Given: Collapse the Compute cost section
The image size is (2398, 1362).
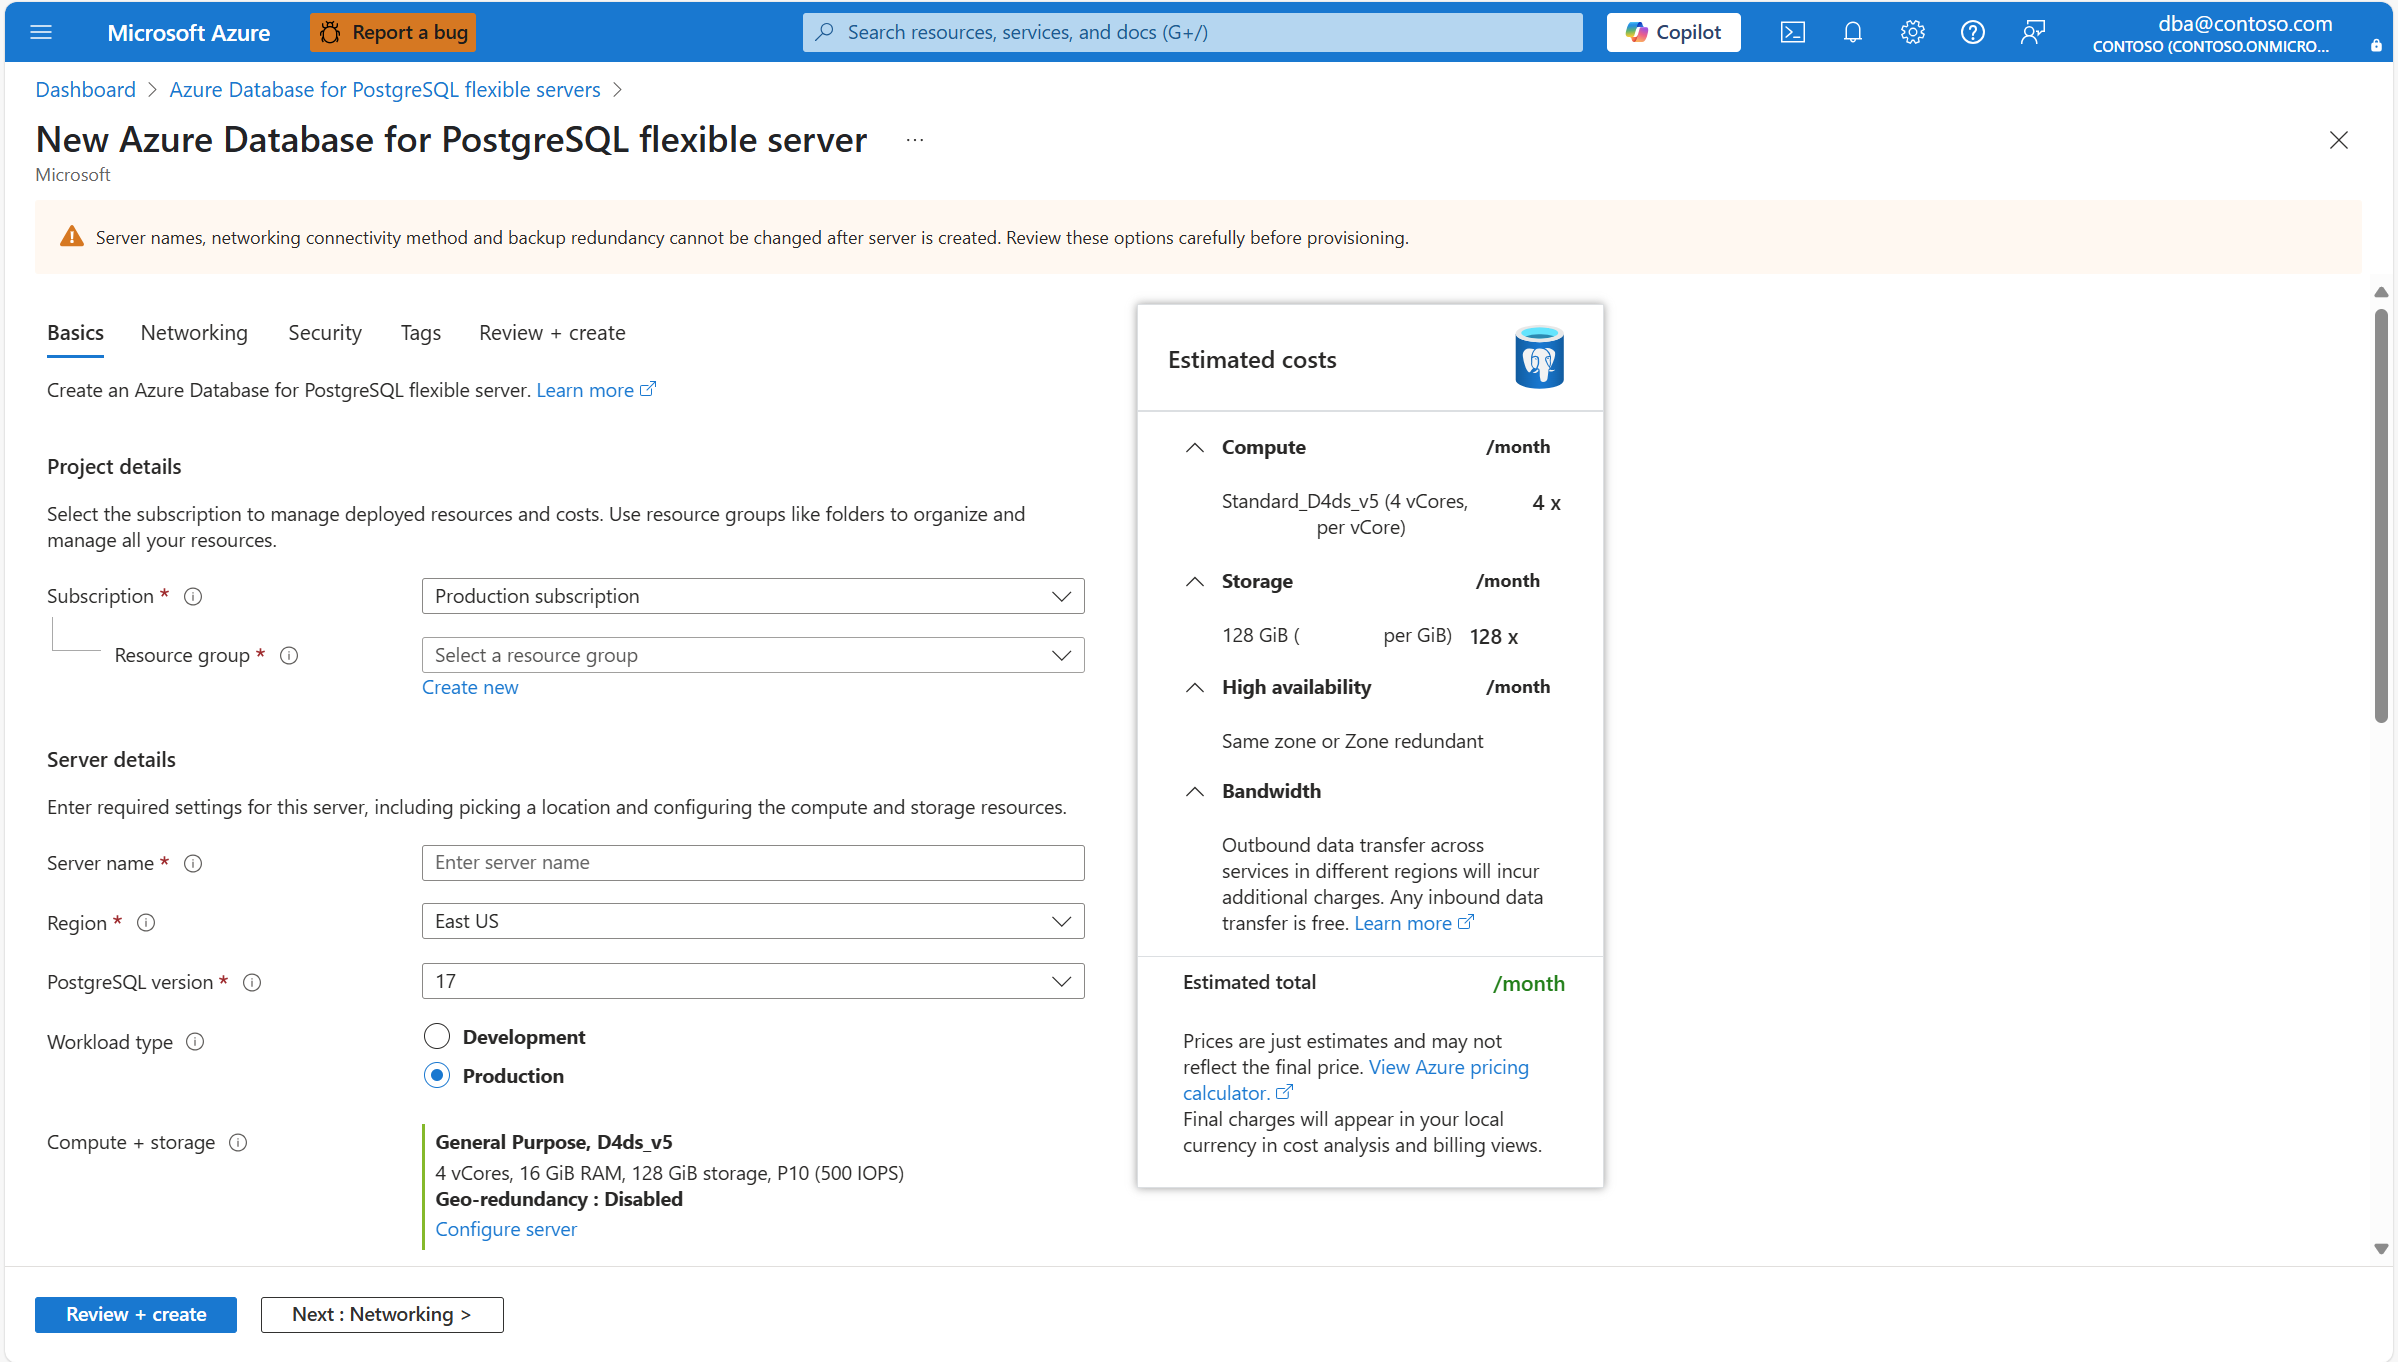Looking at the screenshot, I should (x=1194, y=448).
